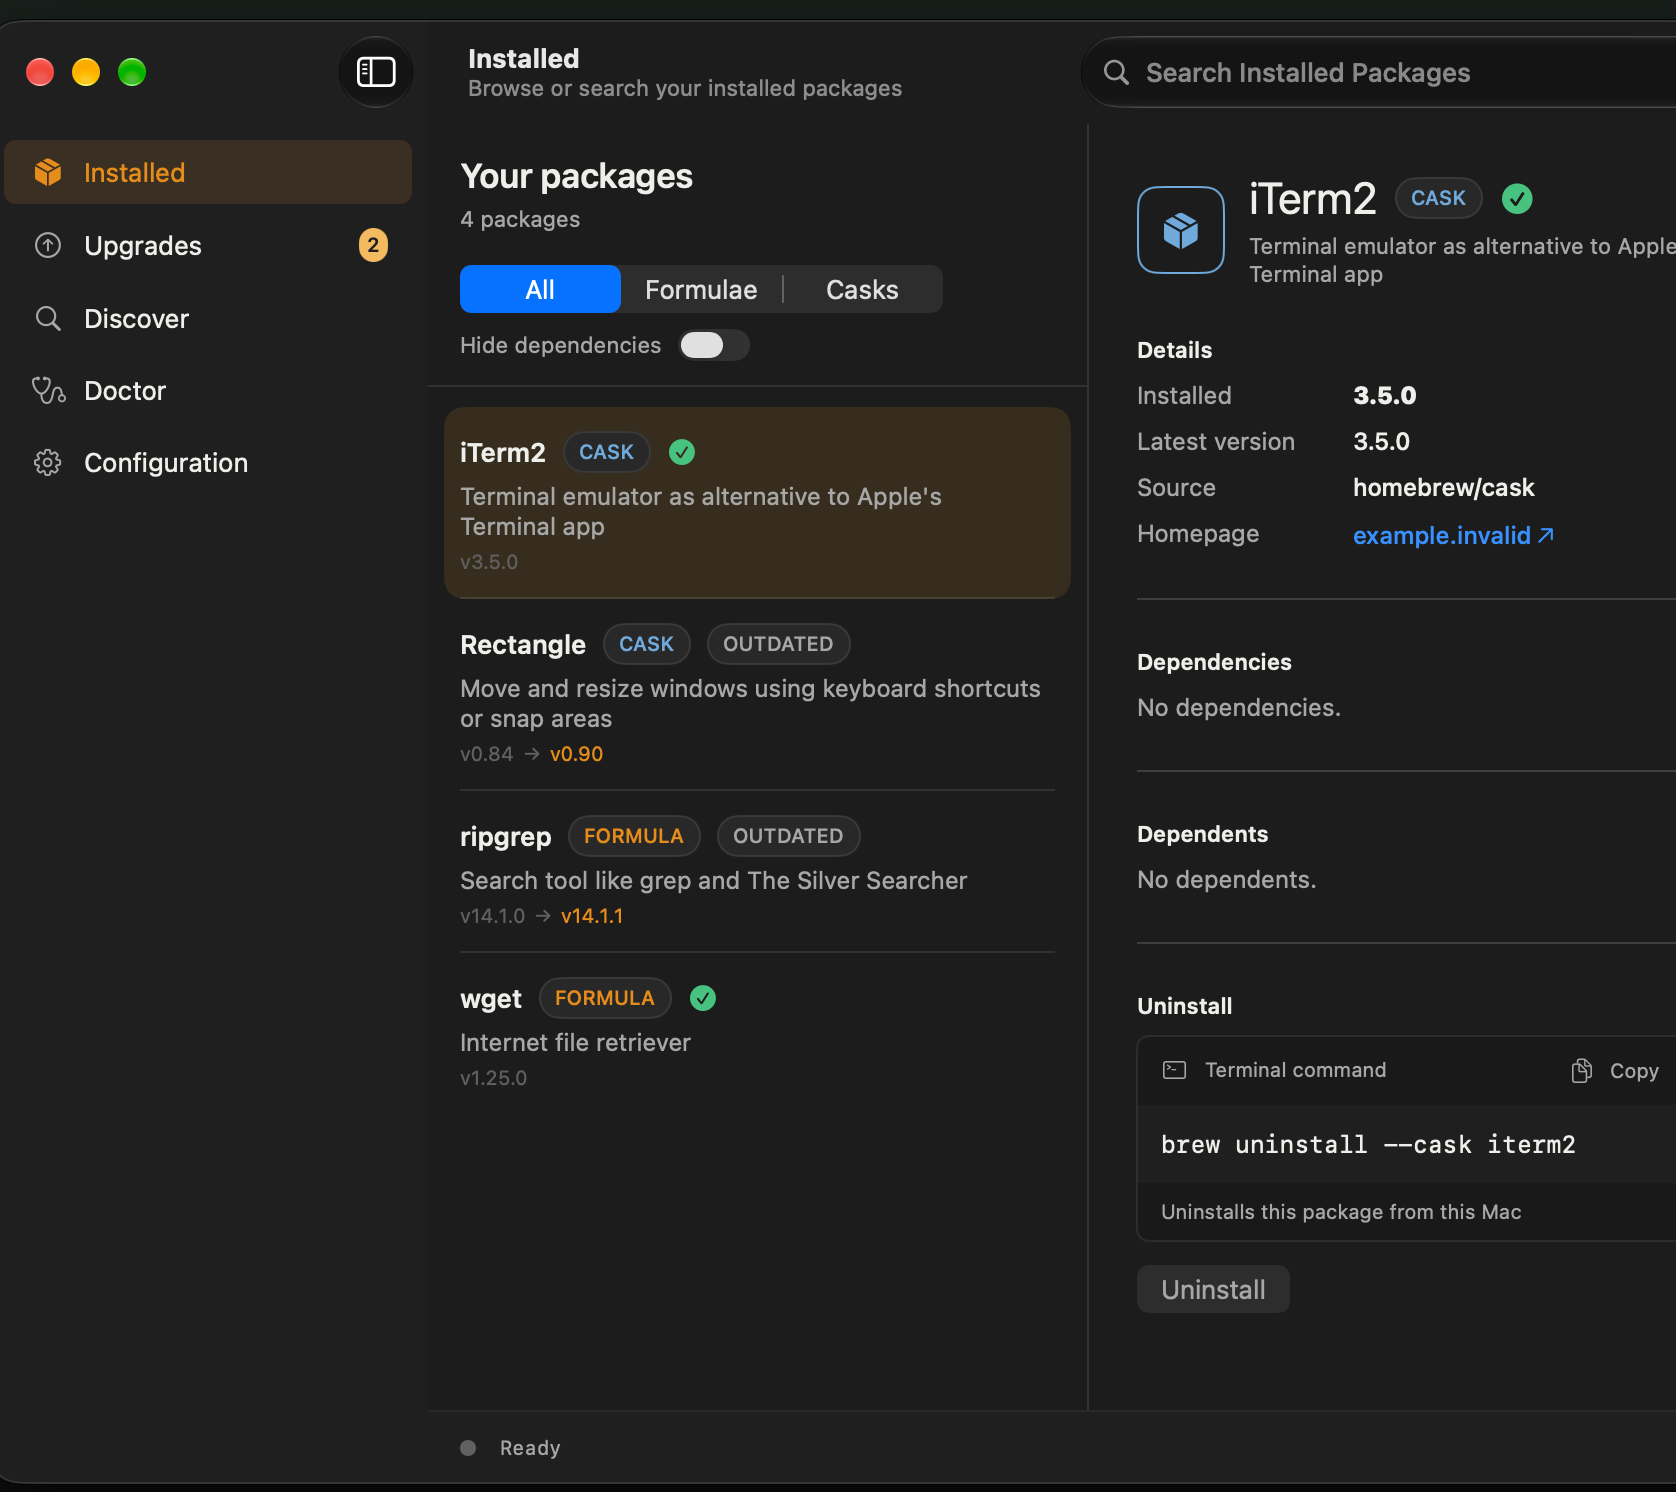Click the Search Installed Packages field
1676x1492 pixels.
coord(1380,72)
